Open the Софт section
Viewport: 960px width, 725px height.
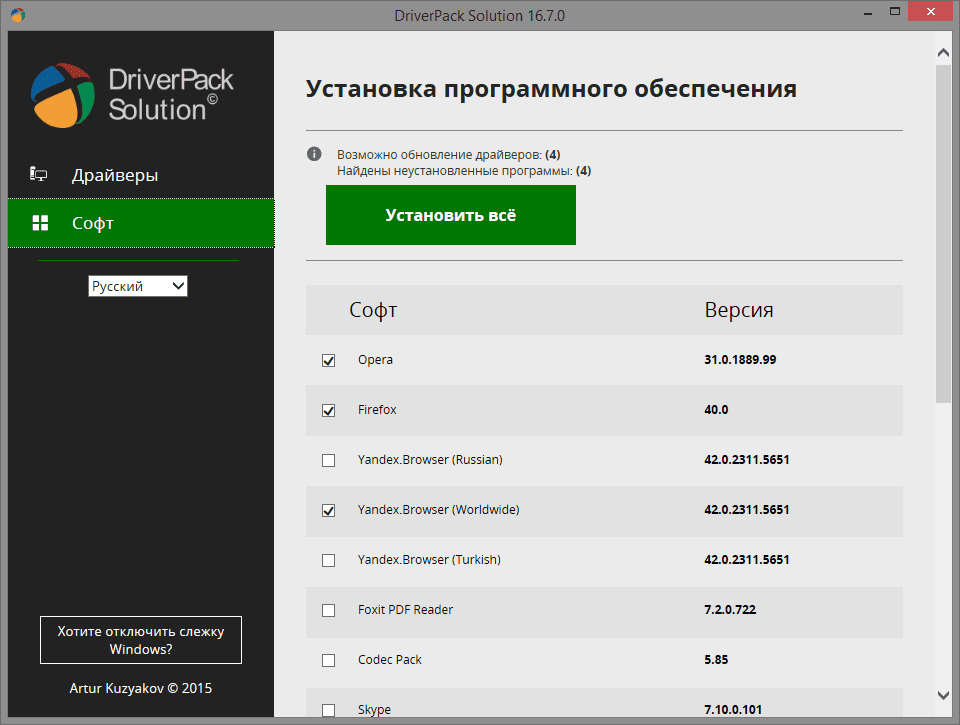coord(141,223)
